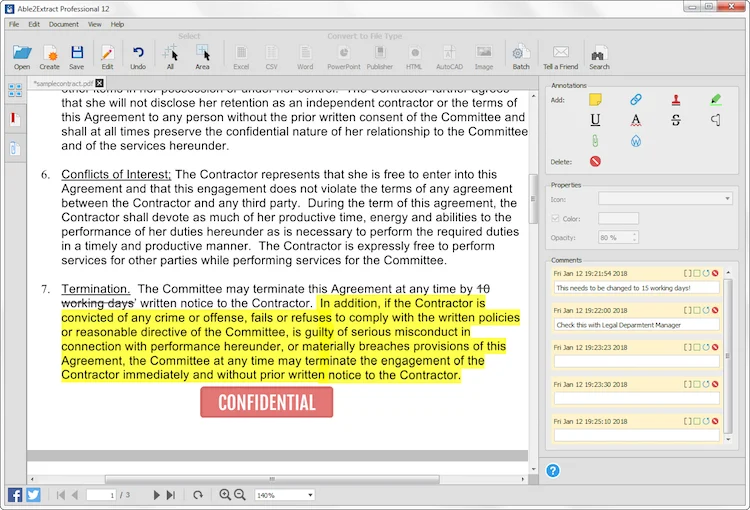
Task: Add a red stamp annotation
Action: click(x=676, y=100)
